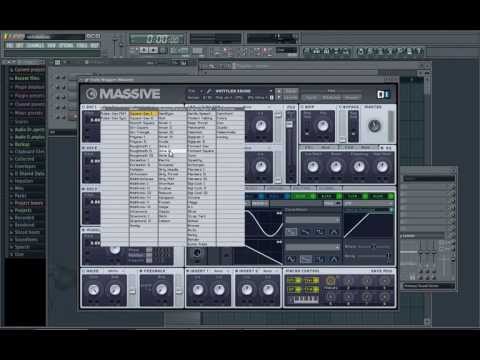
Task: Click the Noise color knob
Action: [94, 289]
